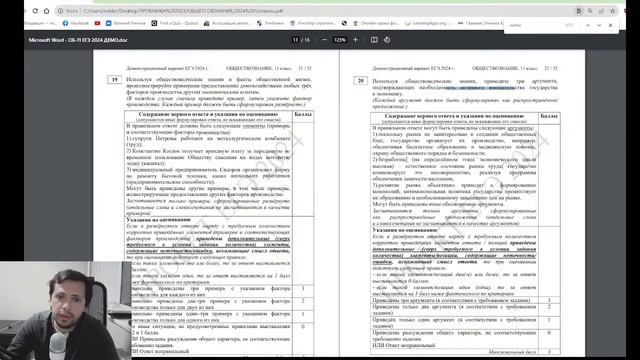Rotate the PDF document counterclockwise
Viewport: 640px width, 360px height.
pyautogui.click(x=387, y=40)
